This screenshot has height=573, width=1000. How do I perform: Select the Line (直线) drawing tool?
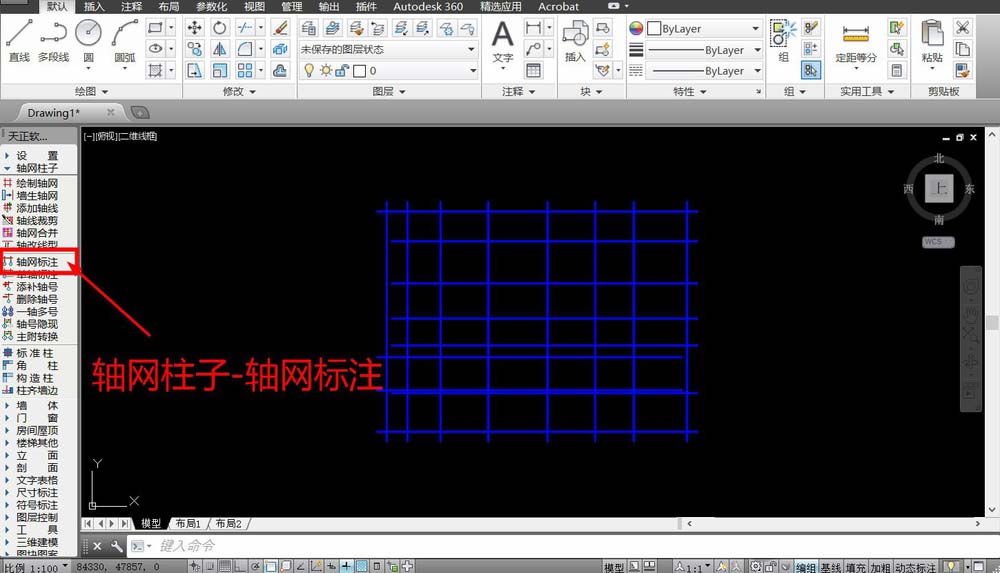point(18,39)
